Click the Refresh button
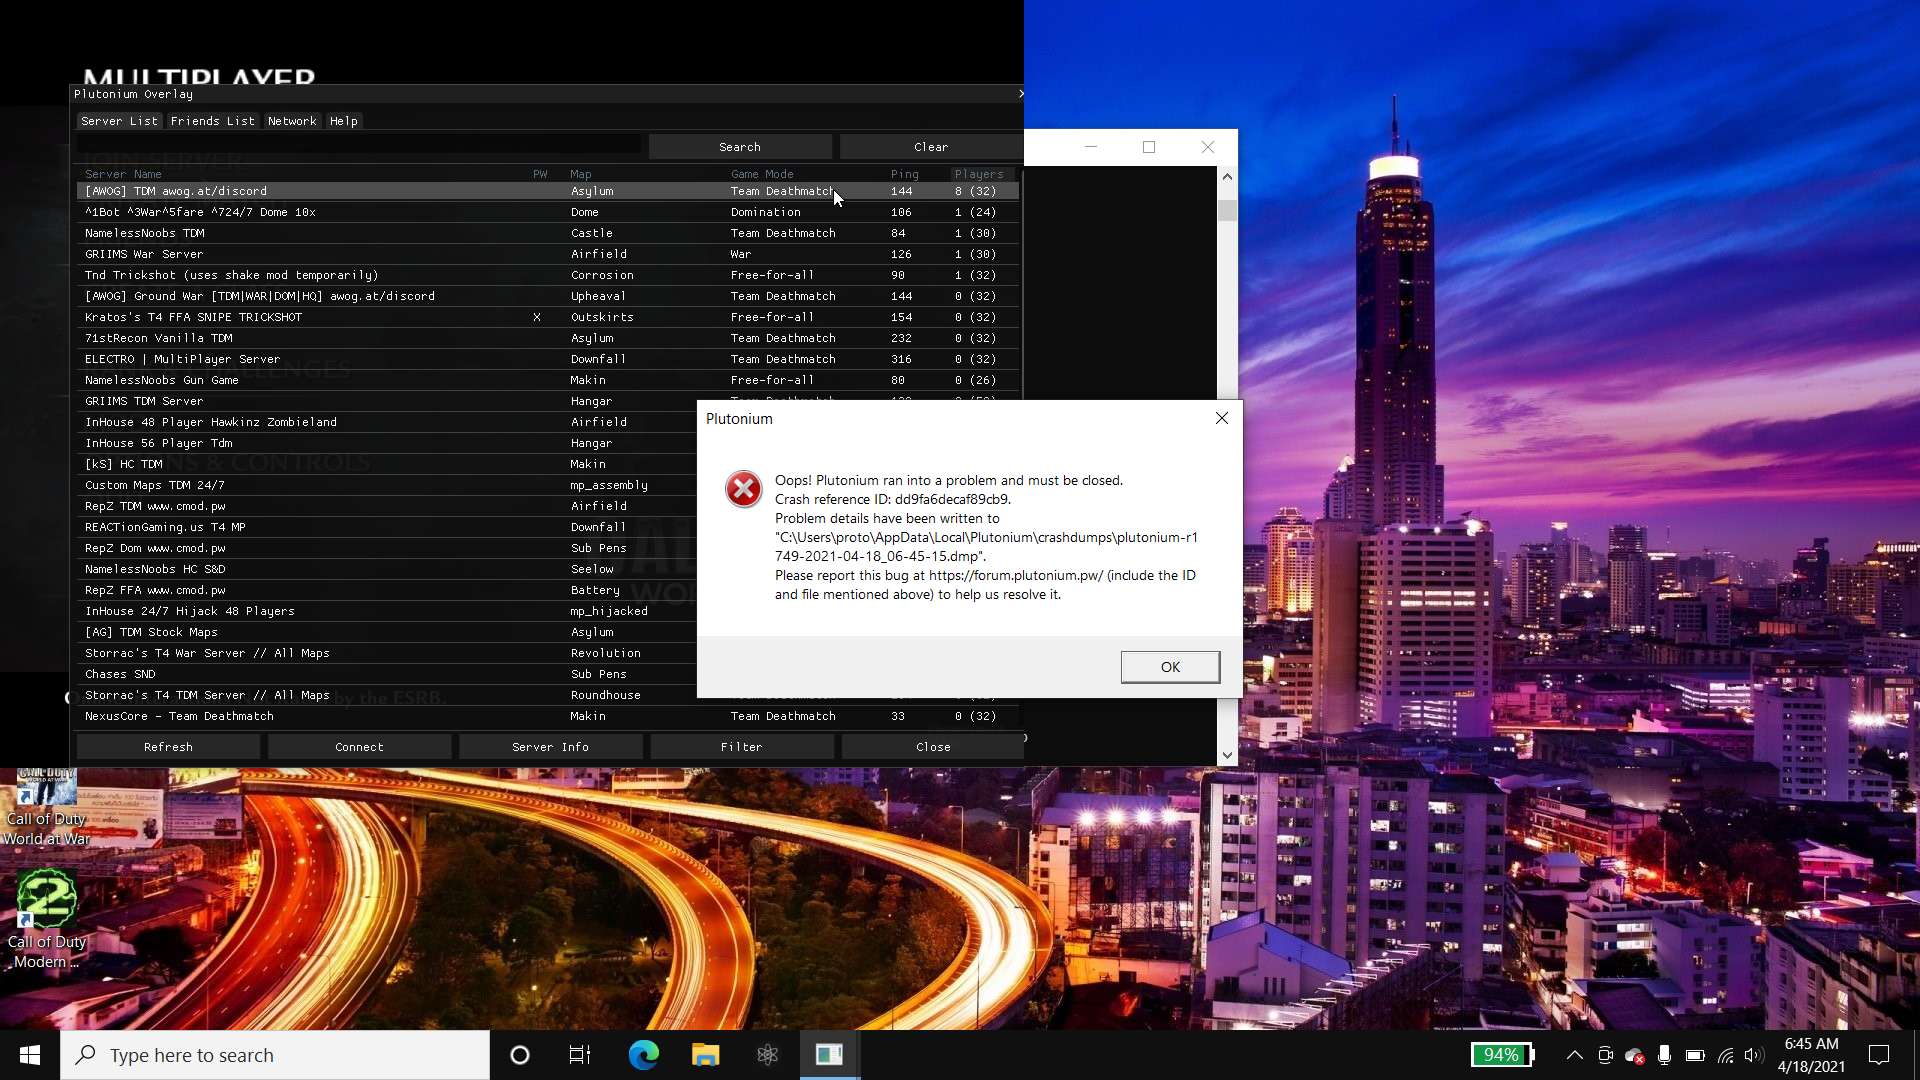Screen dimensions: 1920x1080 click(x=168, y=747)
